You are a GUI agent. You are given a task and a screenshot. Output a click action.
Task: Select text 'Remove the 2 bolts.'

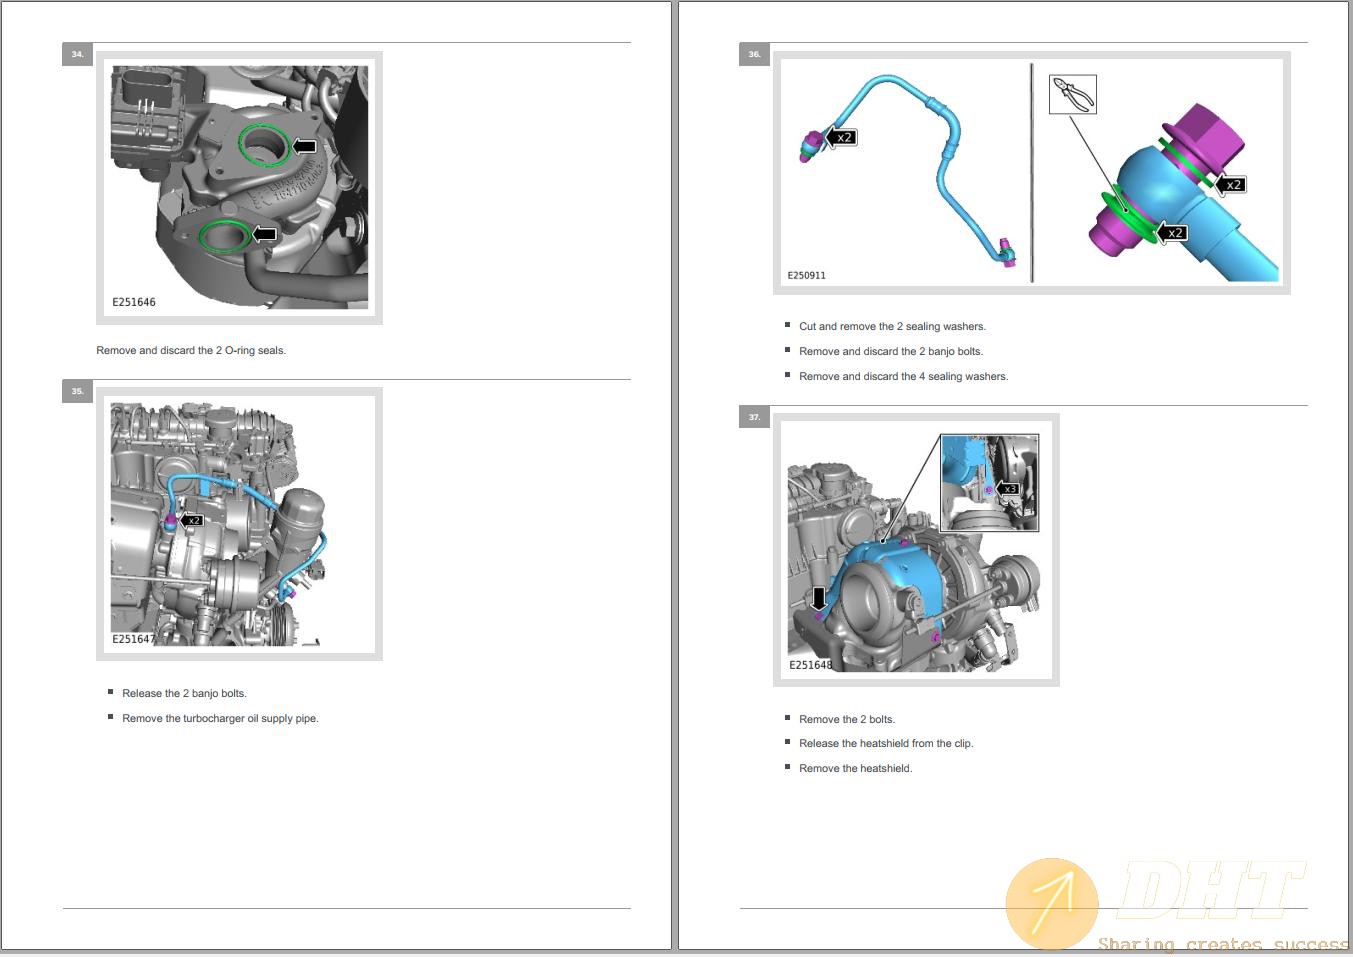847,719
